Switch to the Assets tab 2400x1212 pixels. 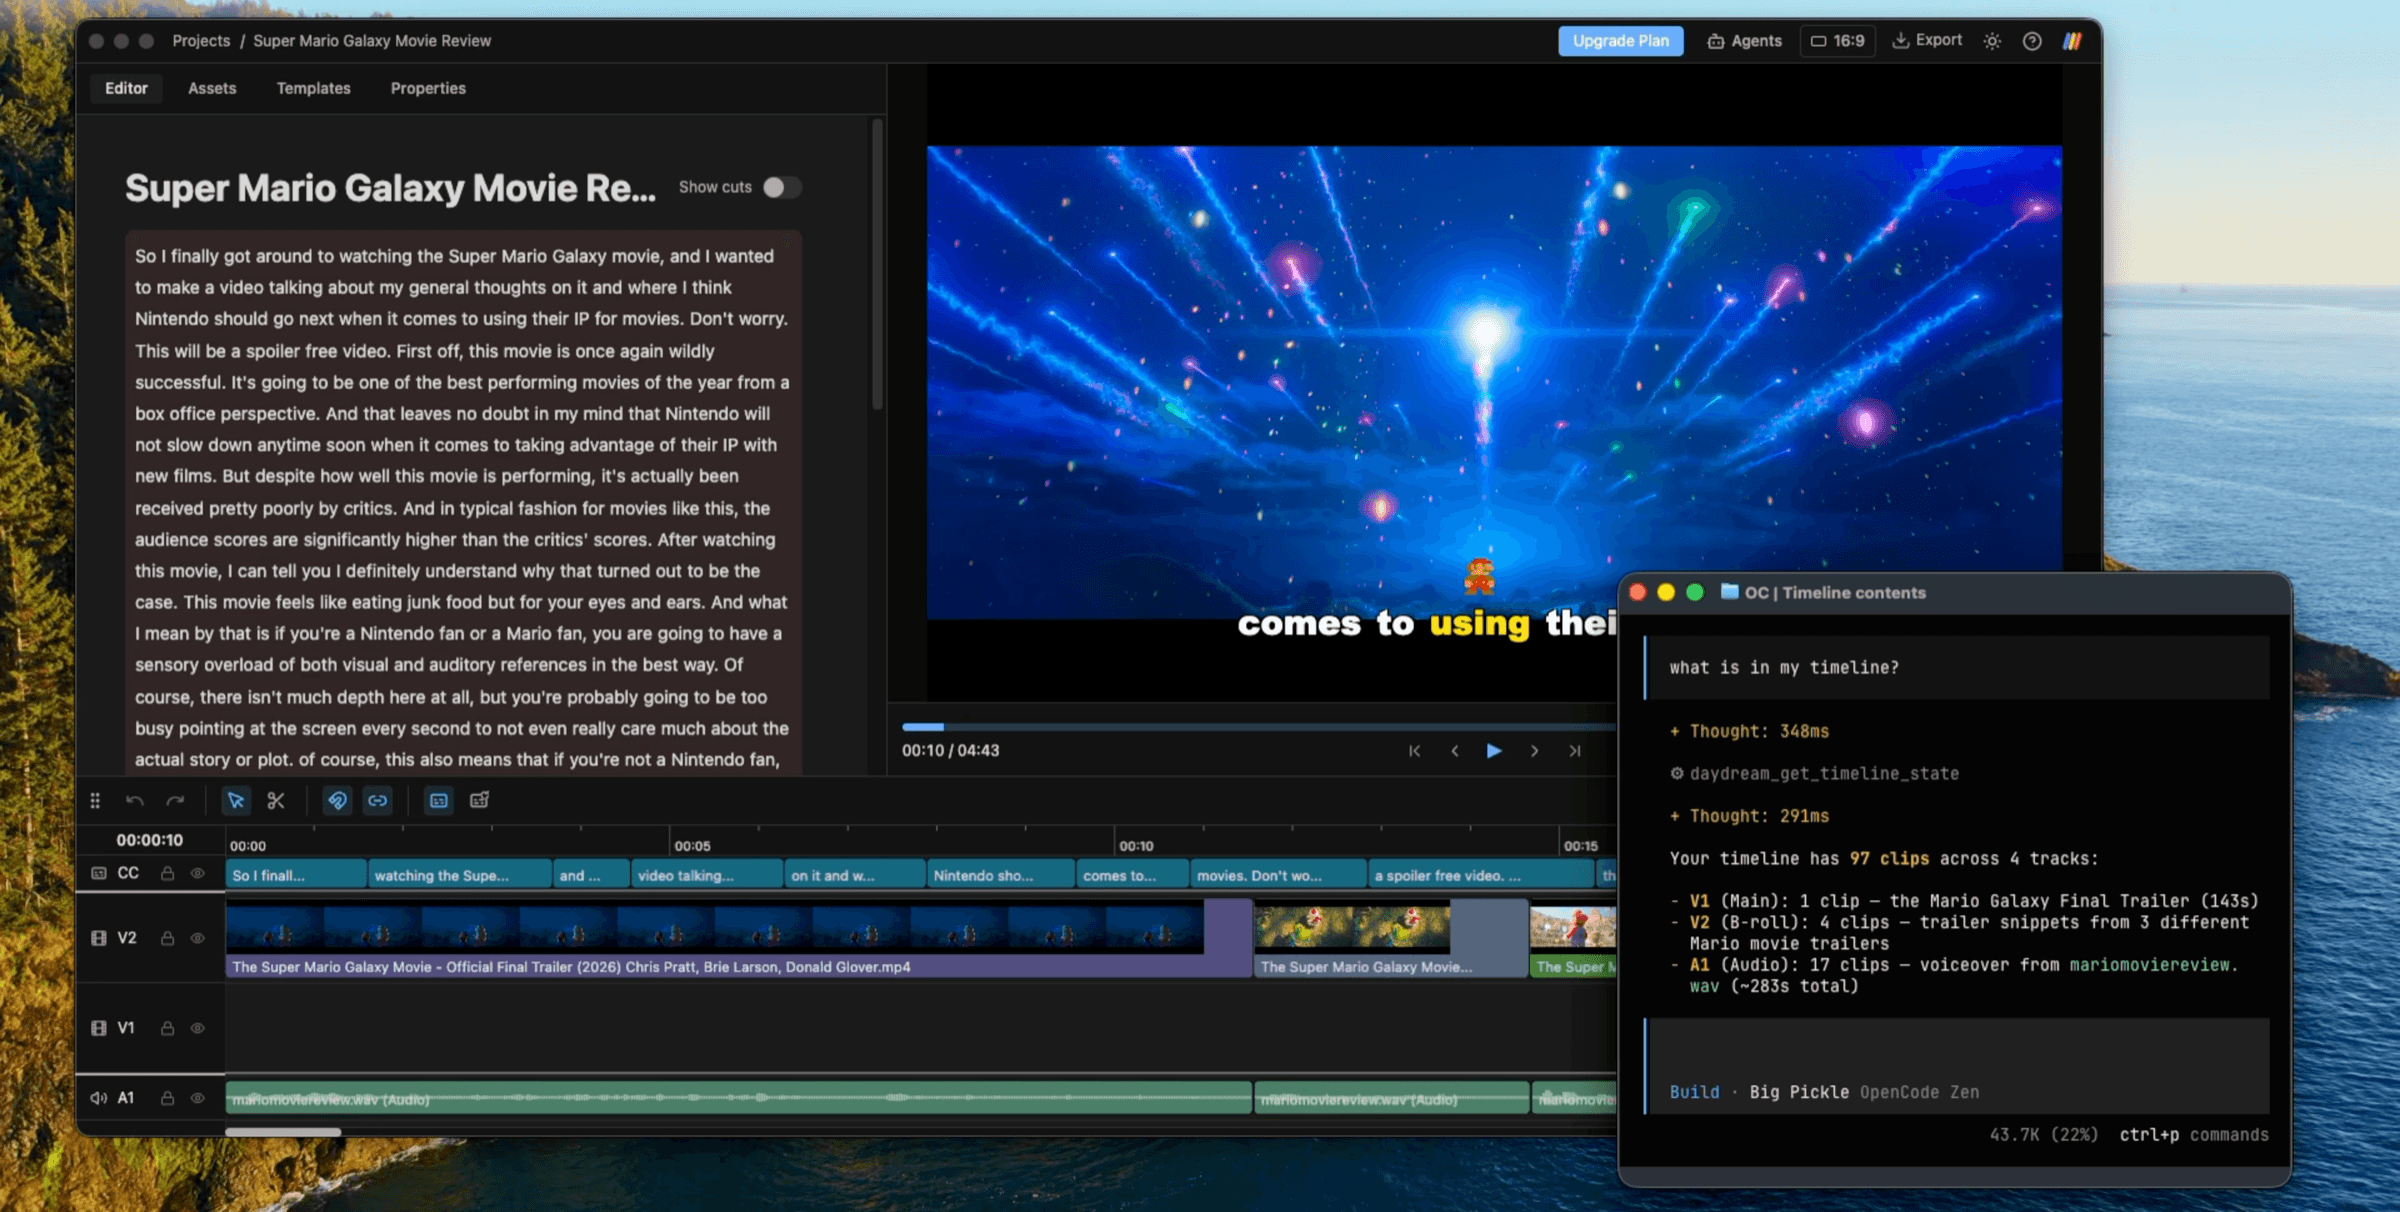pyautogui.click(x=212, y=88)
